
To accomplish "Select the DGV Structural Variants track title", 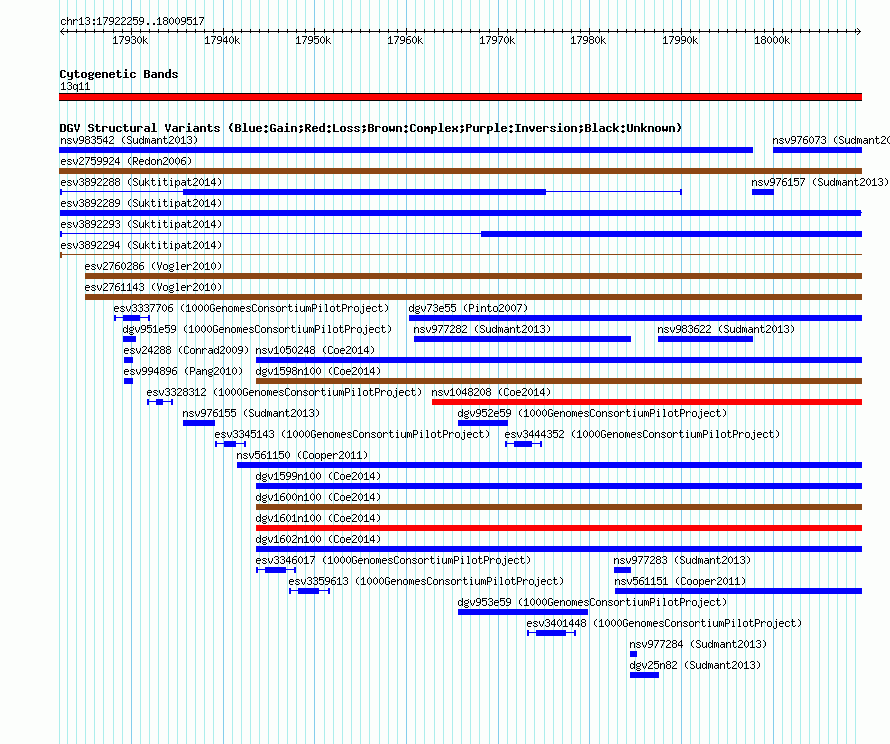I will 370,128.
